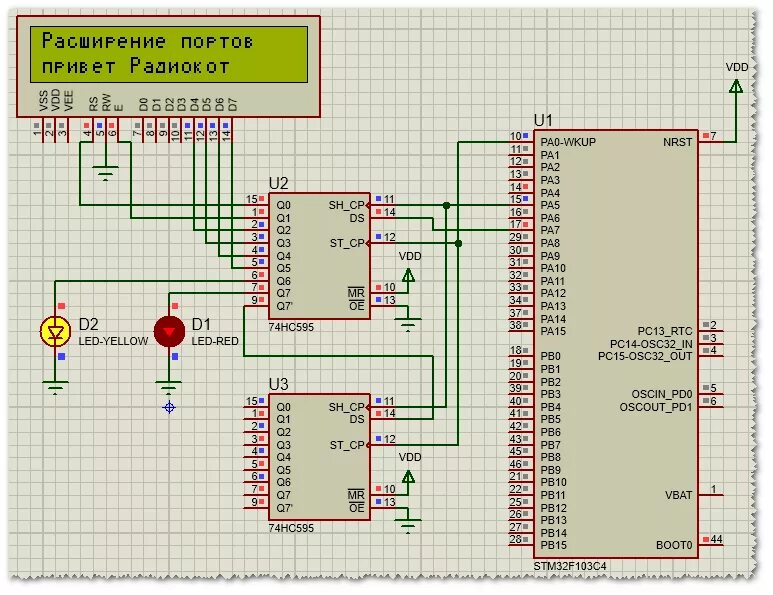Viewport: 773px width, 595px height.
Task: Click the VDD text above NRST terminal
Action: 737,68
